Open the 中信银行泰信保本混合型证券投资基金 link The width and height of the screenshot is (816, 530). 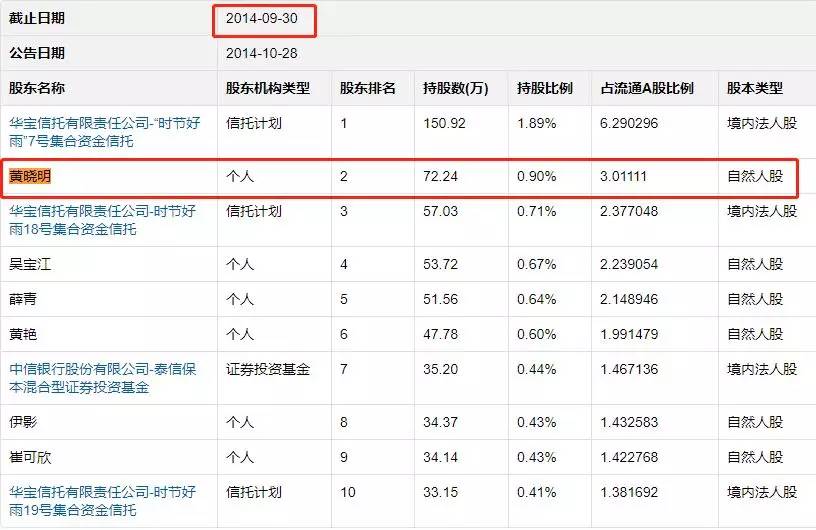coord(103,378)
